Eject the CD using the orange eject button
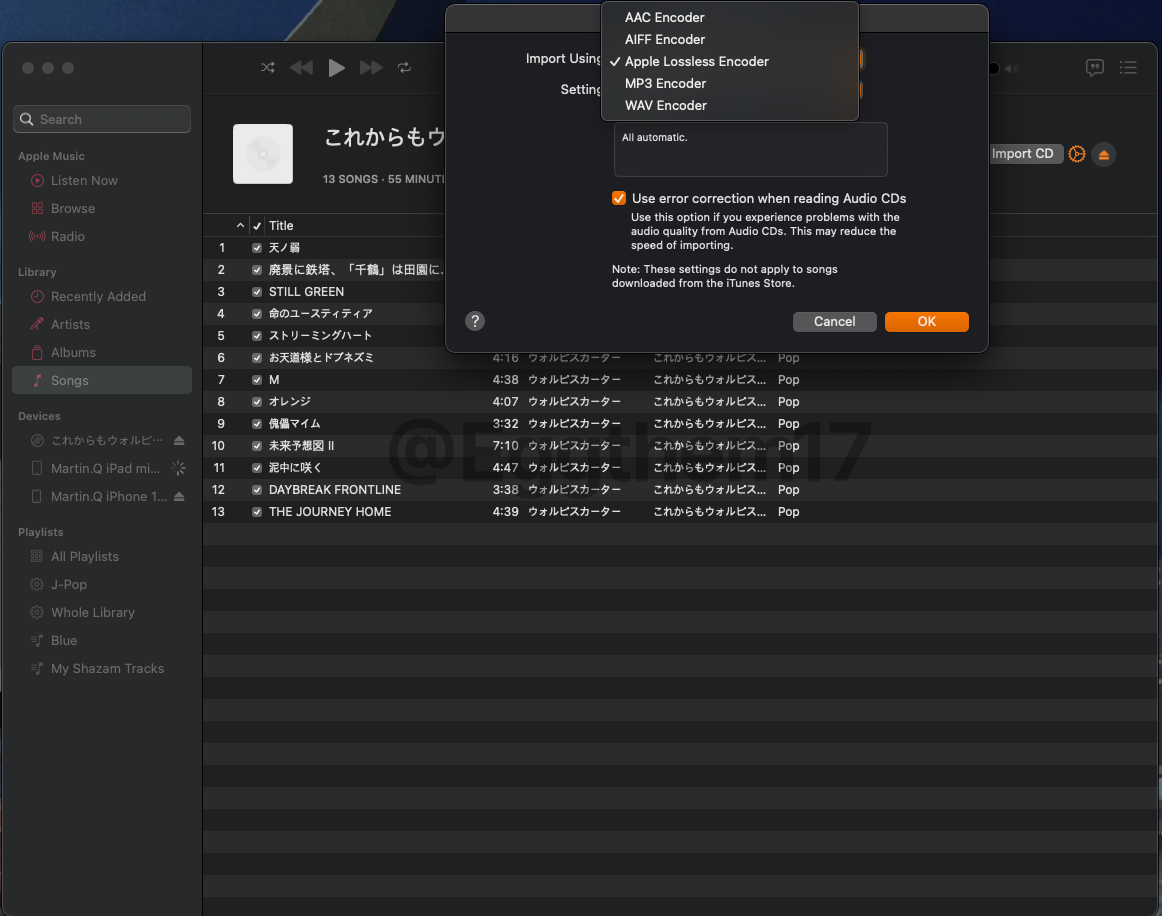Screen dimensions: 1162x916 pos(1103,154)
